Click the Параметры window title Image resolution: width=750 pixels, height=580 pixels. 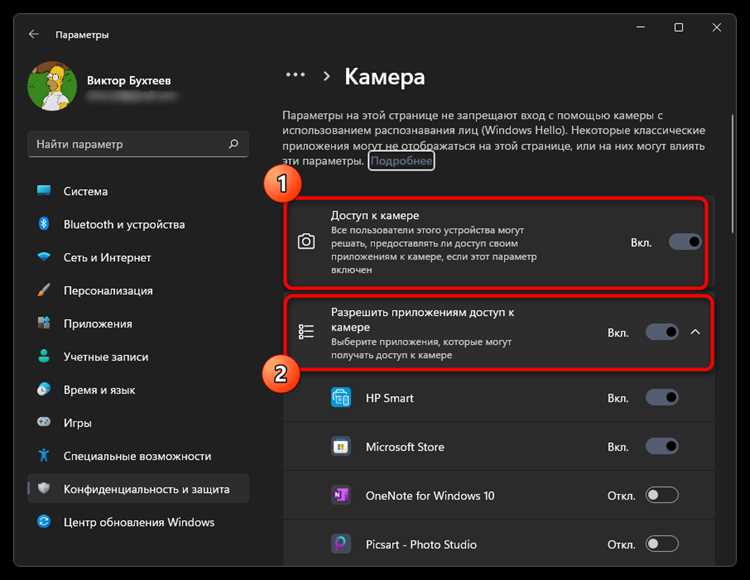82,34
